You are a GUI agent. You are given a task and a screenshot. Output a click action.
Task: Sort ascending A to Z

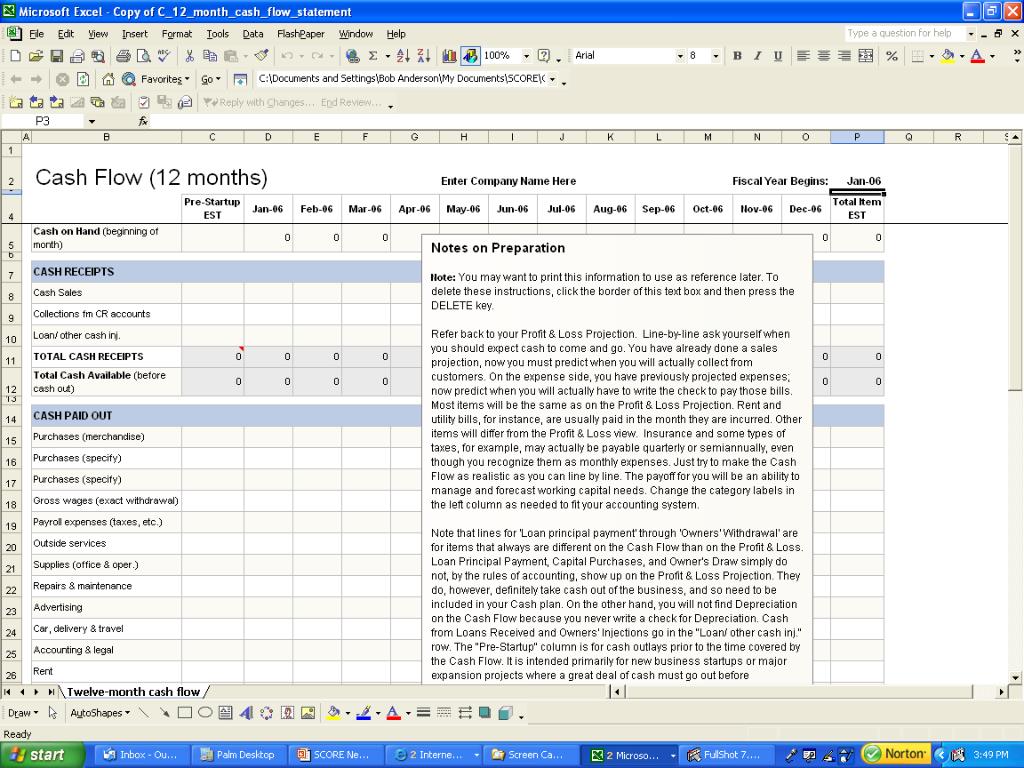click(x=403, y=56)
